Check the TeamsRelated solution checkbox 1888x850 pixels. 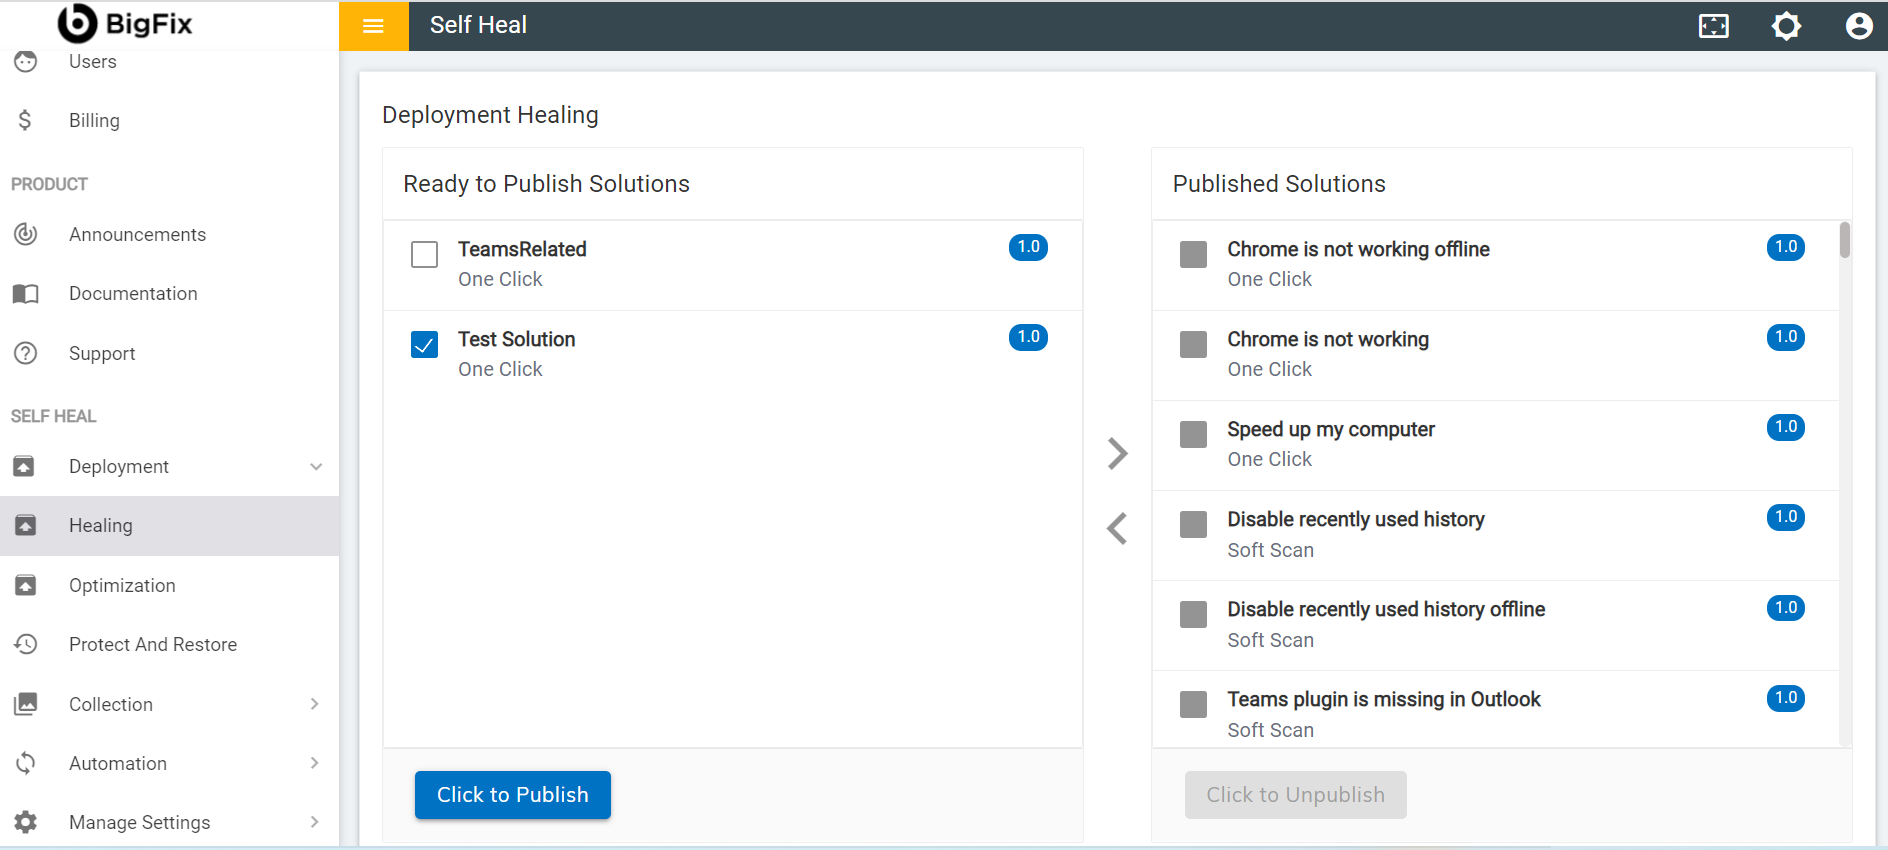pos(425,254)
